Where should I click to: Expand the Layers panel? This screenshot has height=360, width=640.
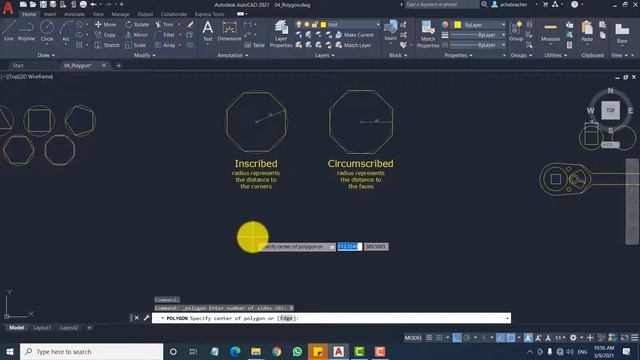324,55
